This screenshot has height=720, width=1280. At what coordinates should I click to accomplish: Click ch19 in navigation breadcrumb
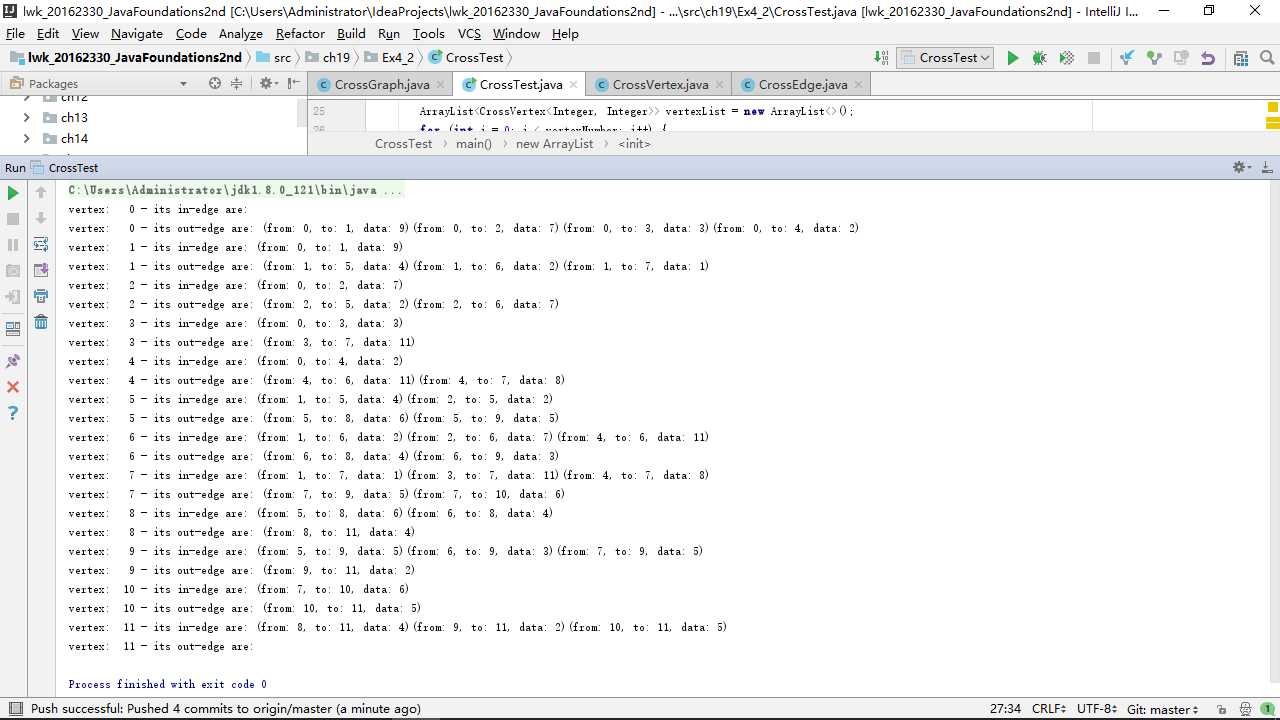tap(328, 58)
